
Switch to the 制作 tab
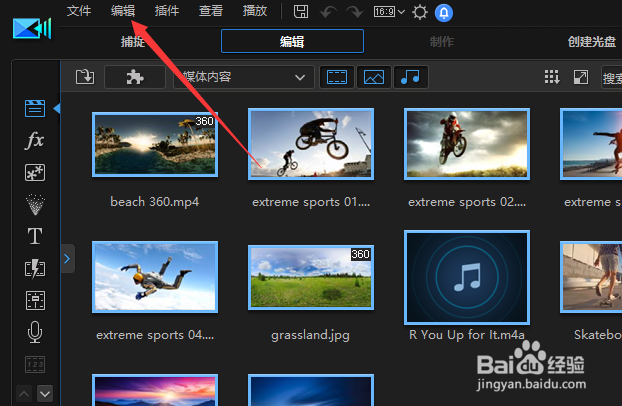pyautogui.click(x=442, y=41)
